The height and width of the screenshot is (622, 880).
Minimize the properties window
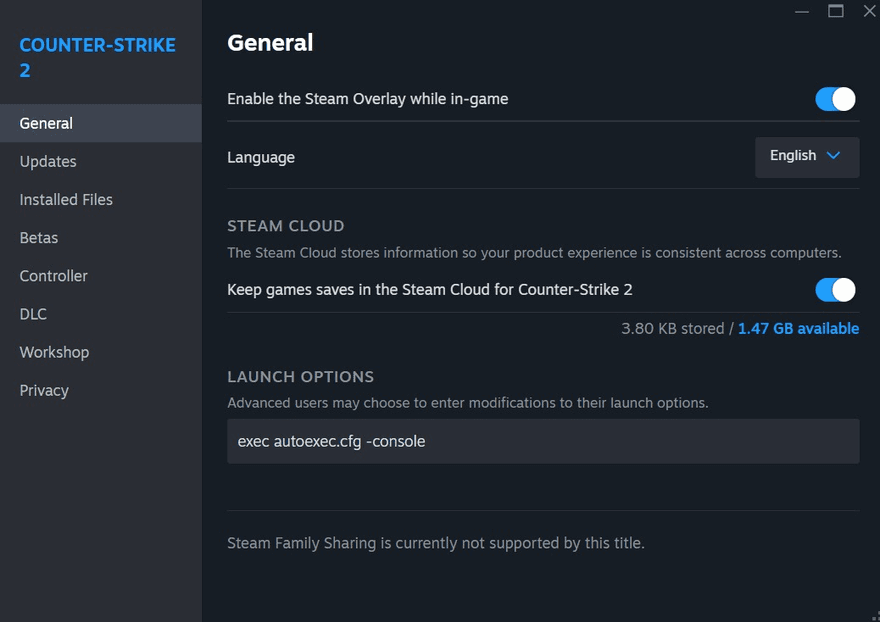coord(802,11)
